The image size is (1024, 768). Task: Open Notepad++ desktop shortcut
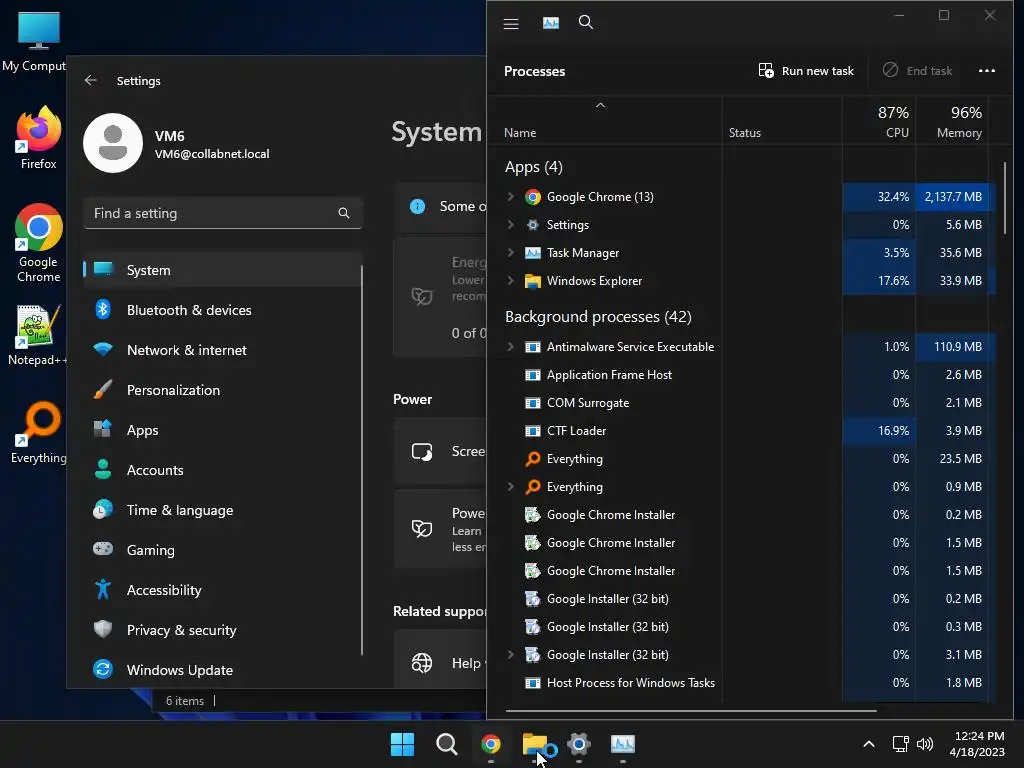[37, 336]
